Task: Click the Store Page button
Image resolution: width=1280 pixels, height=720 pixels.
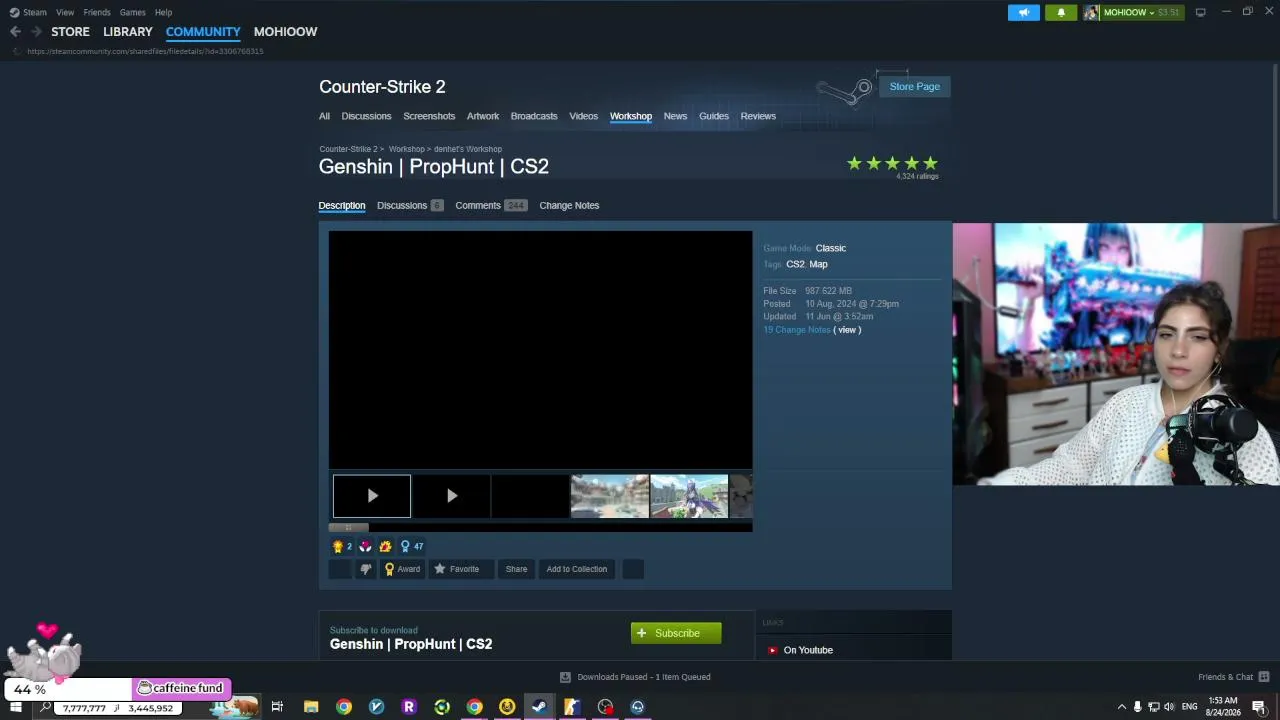Action: point(915,86)
